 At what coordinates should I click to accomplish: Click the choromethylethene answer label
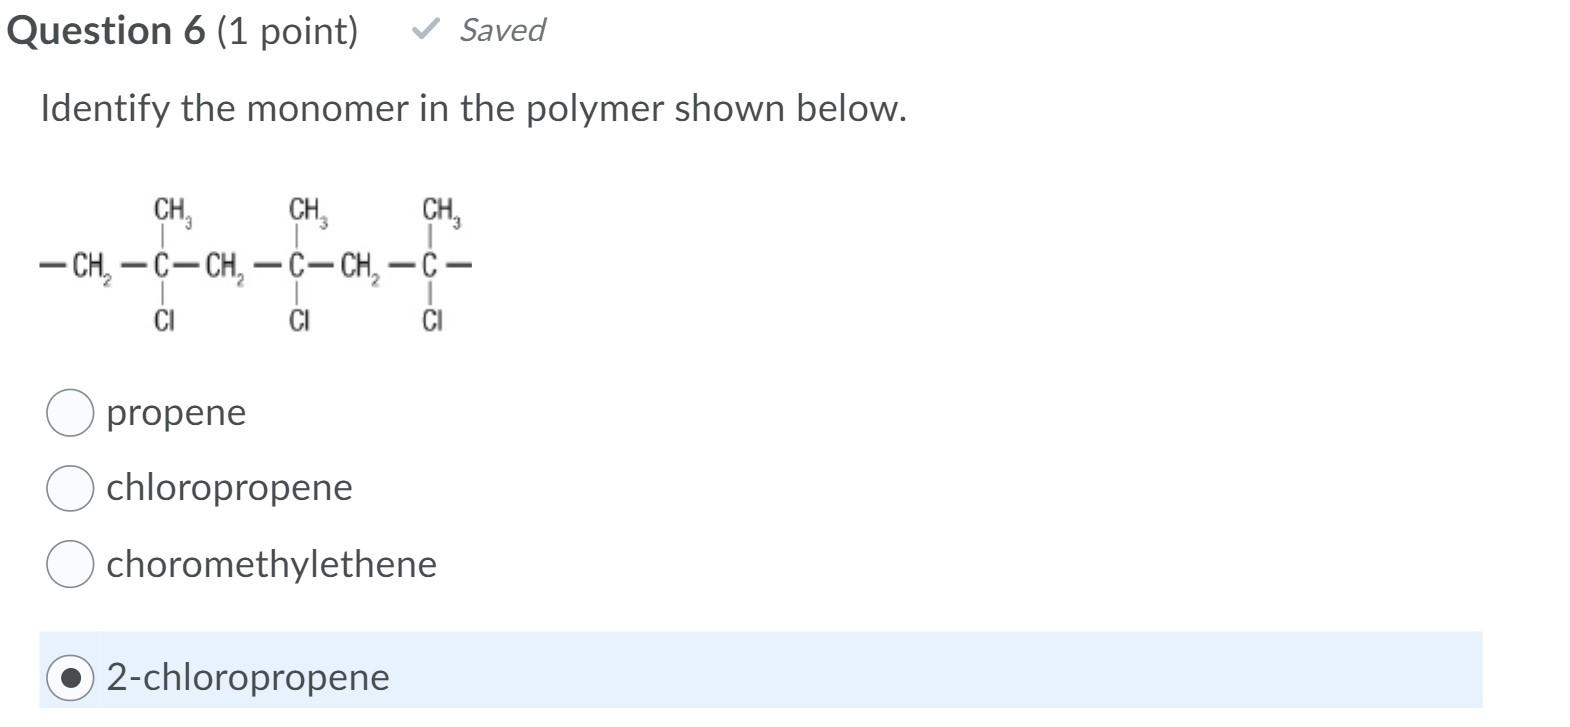coord(270,565)
